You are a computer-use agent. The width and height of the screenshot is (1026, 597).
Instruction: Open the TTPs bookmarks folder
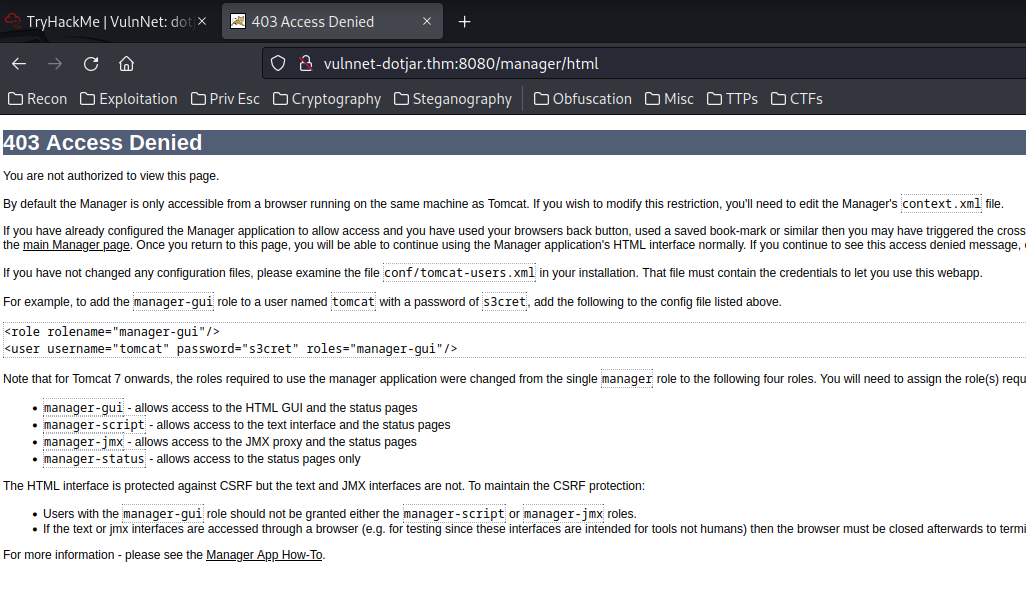(x=732, y=99)
